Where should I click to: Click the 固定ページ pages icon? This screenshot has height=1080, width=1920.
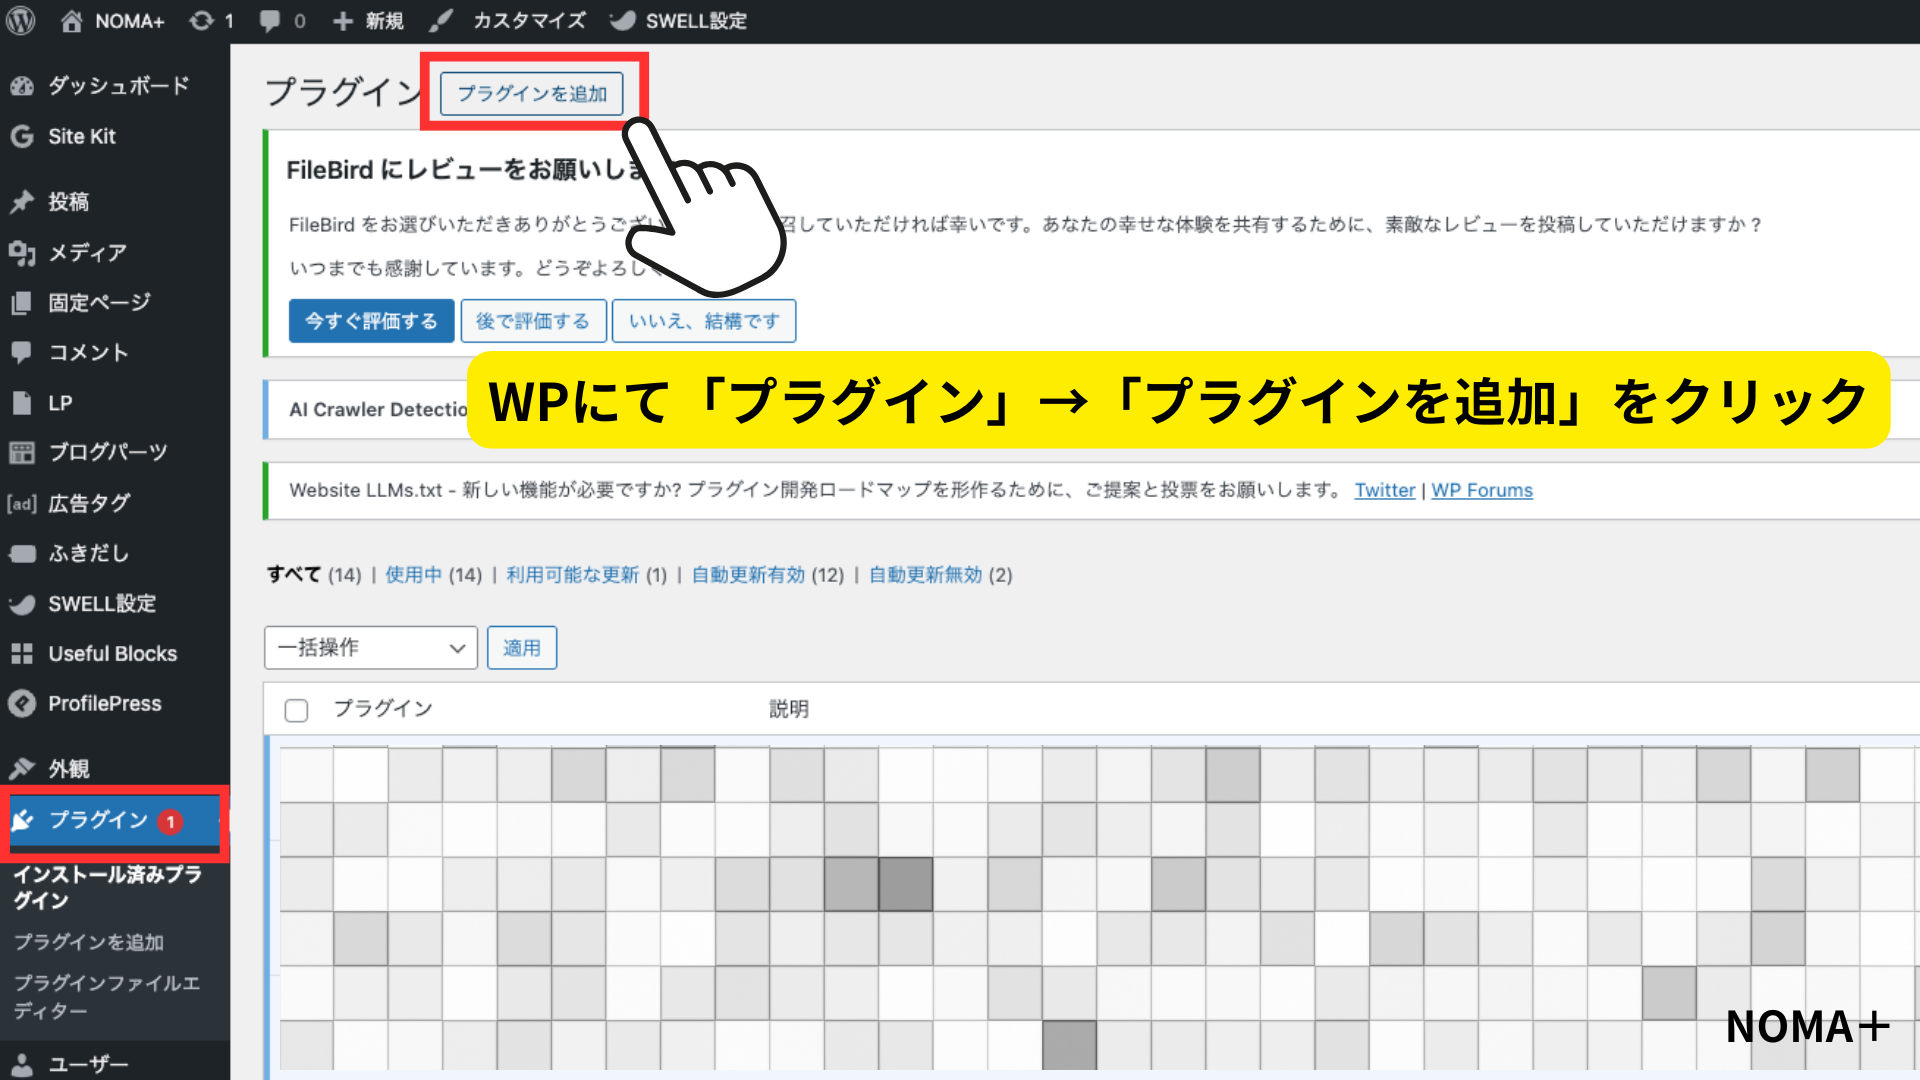[x=22, y=303]
